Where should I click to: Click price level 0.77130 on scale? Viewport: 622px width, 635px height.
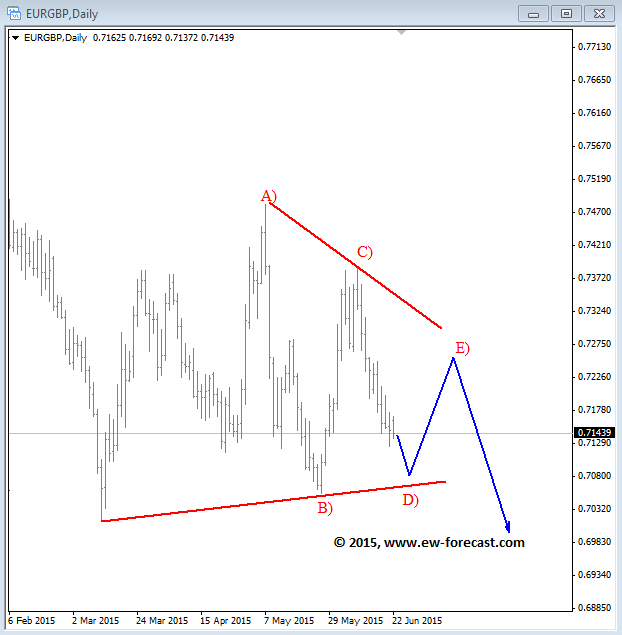594,47
